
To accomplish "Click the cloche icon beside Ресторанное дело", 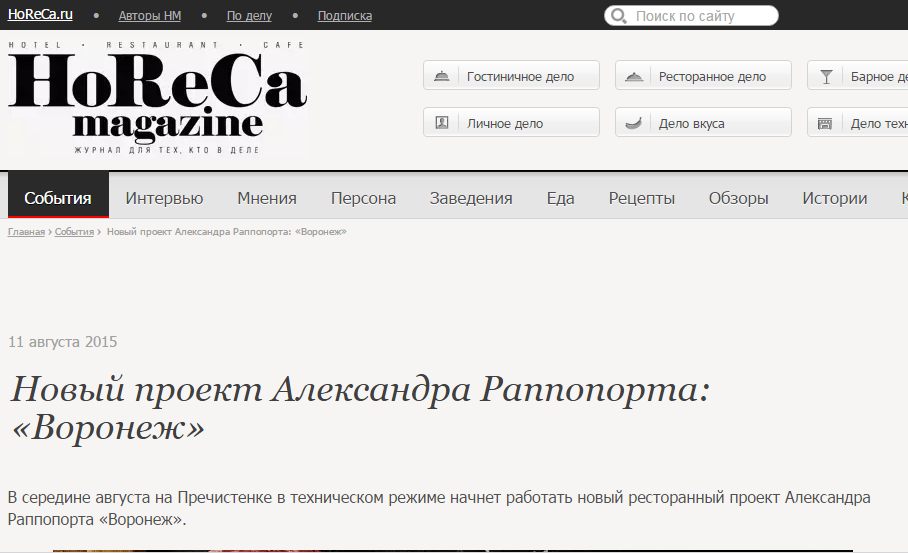I will (634, 76).
